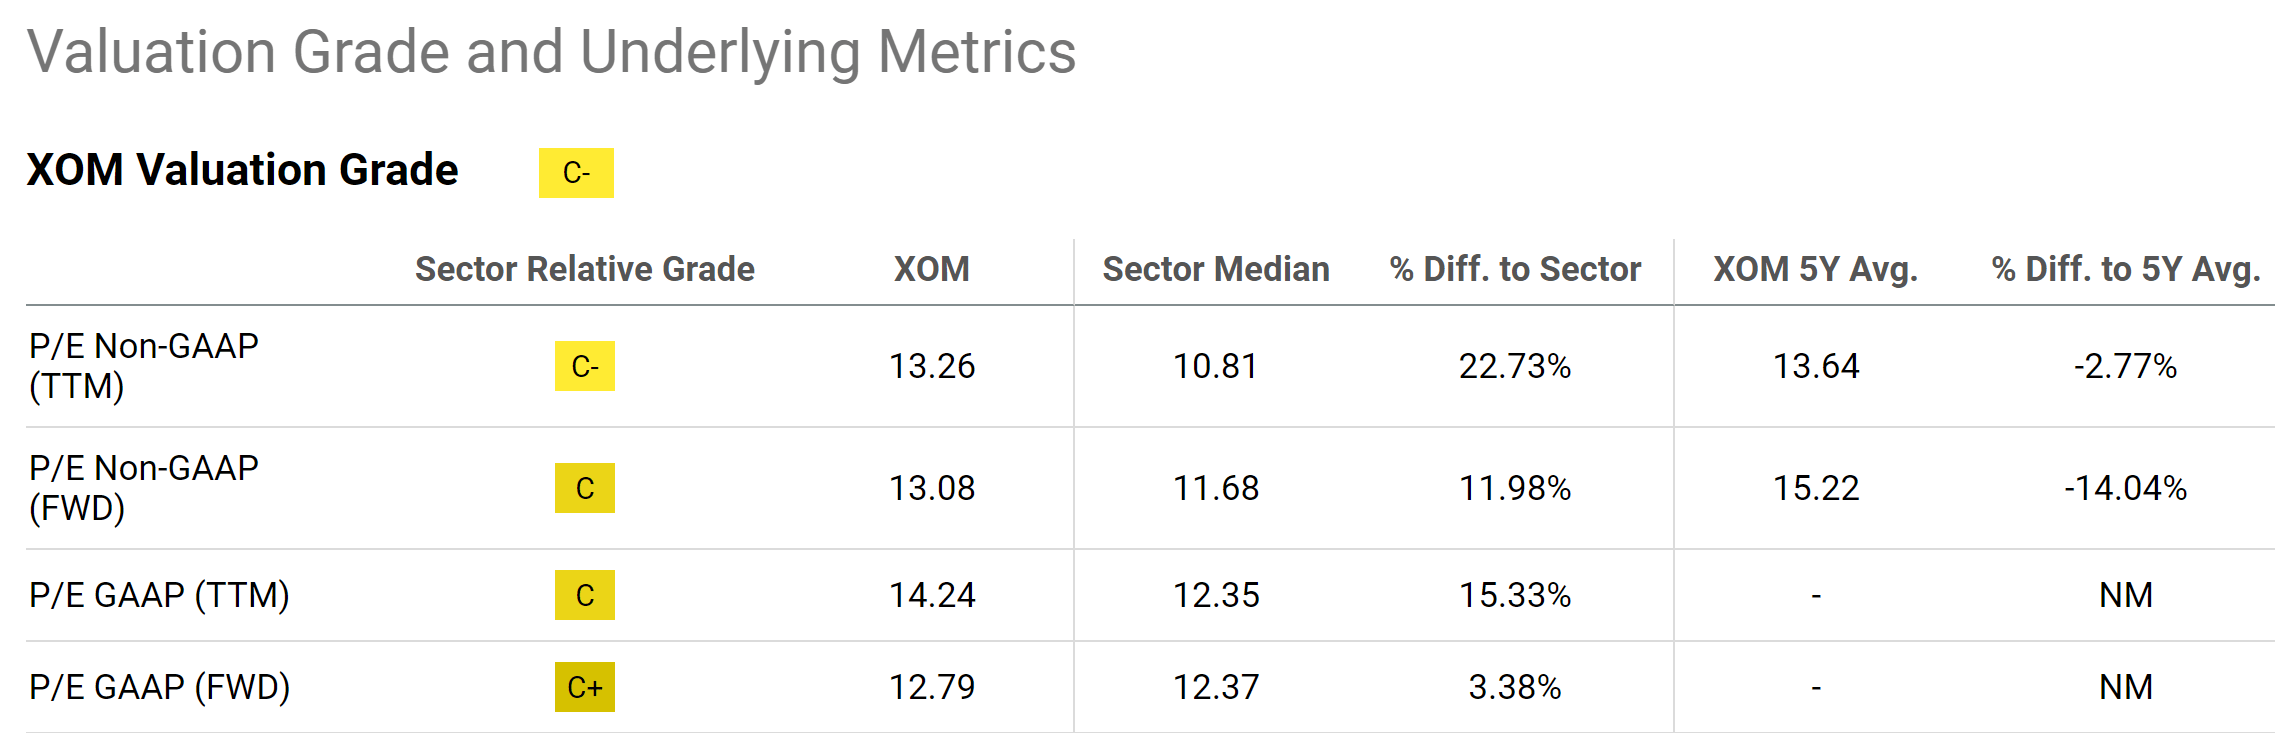Click the XOM Valuation Grade title

coord(242,170)
